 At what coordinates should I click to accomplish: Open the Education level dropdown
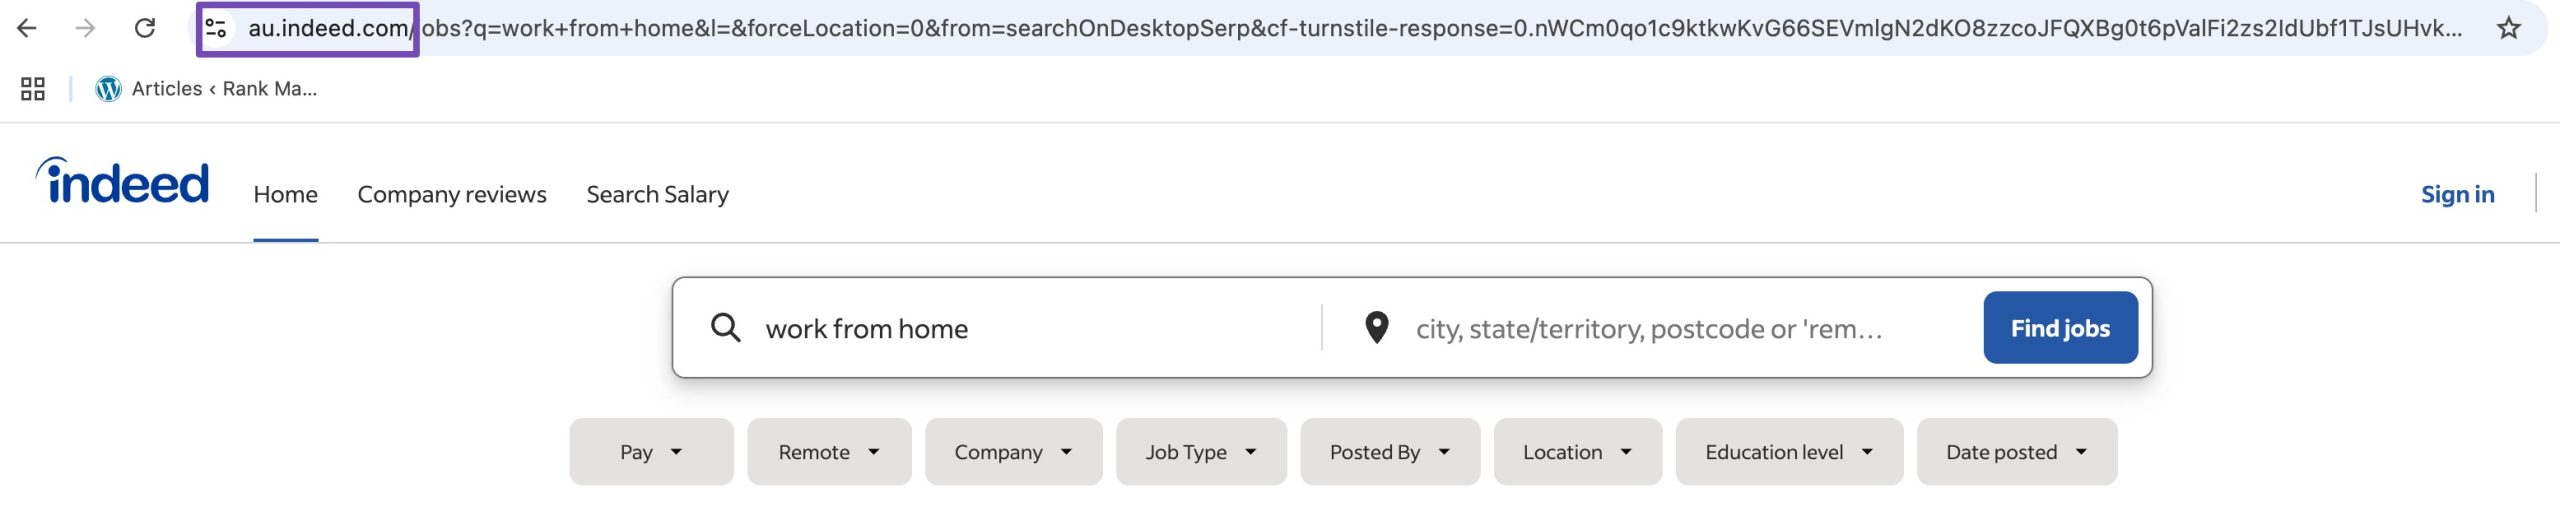click(1788, 452)
